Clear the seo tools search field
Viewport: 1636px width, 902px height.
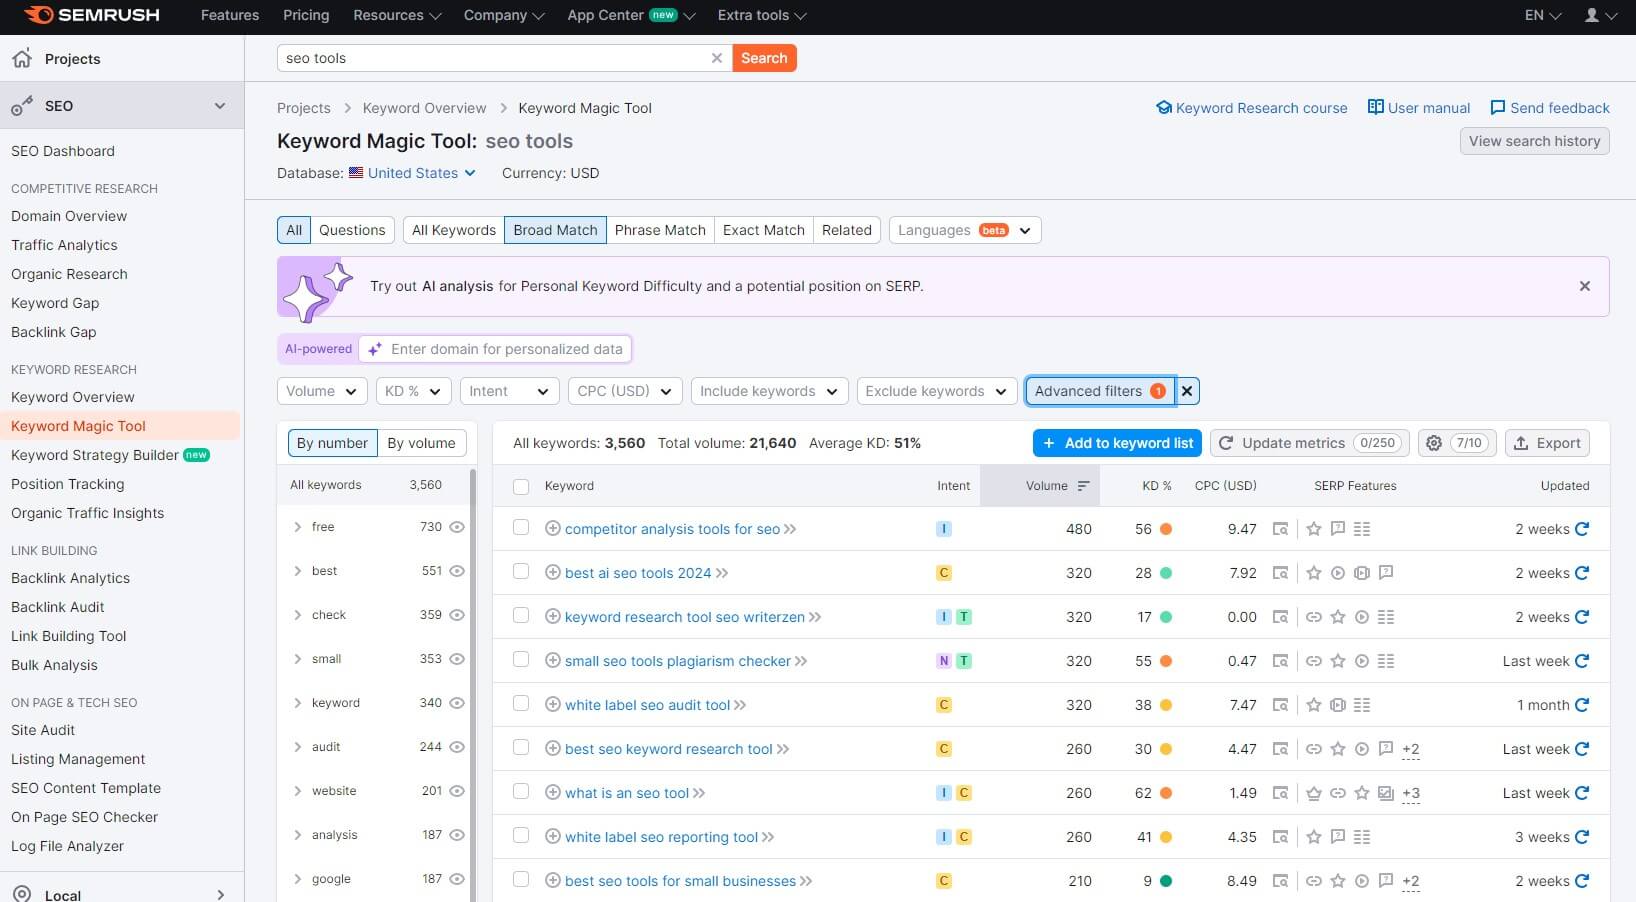[716, 58]
